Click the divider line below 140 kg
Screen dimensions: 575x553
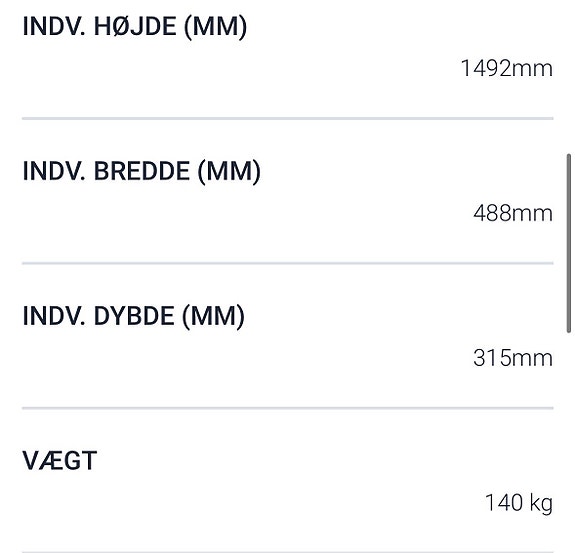point(288,551)
